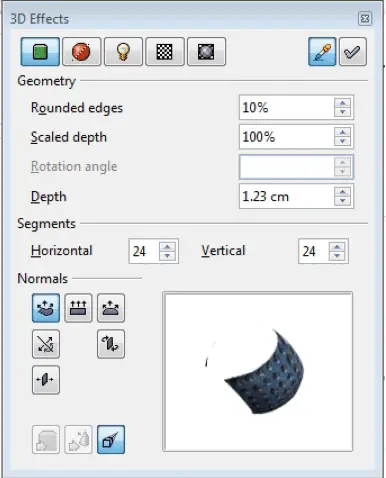The image size is (386, 478).
Task: Click Convert to 3D icon
Action: click(46, 439)
